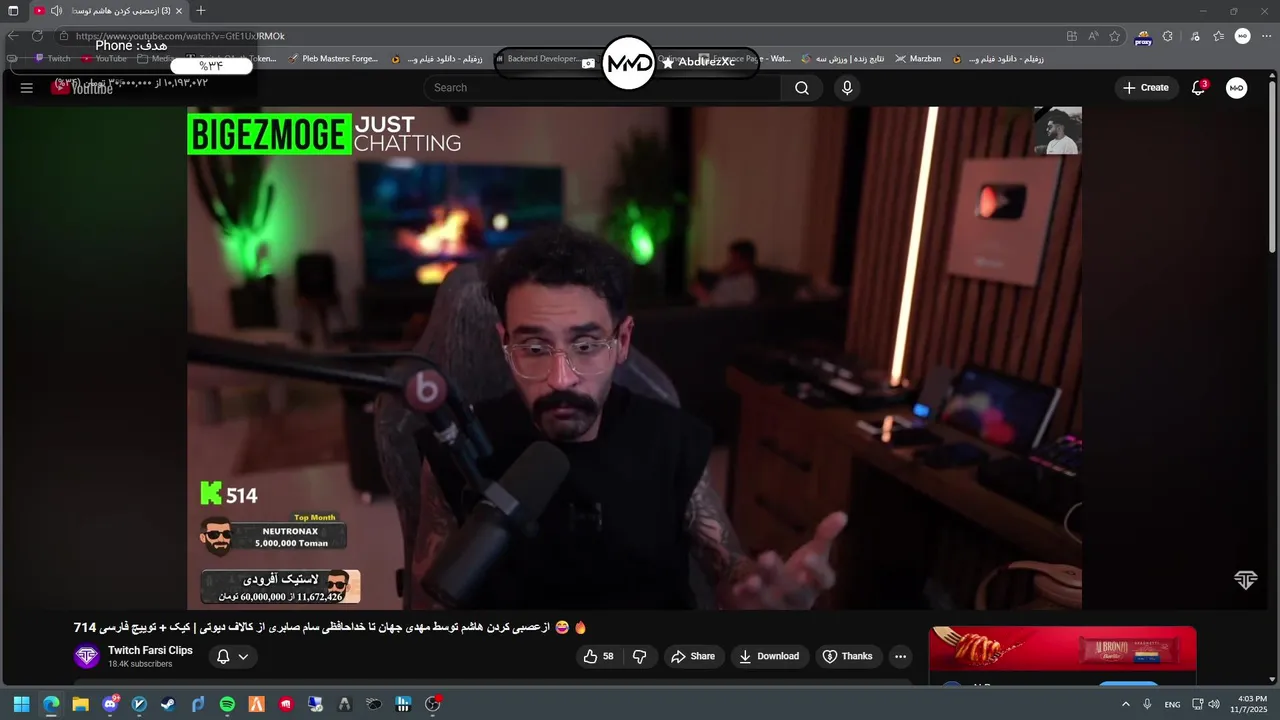Screen dimensions: 1280x720
Task: Open the YouTube guide hamburger menu
Action: click(26, 88)
